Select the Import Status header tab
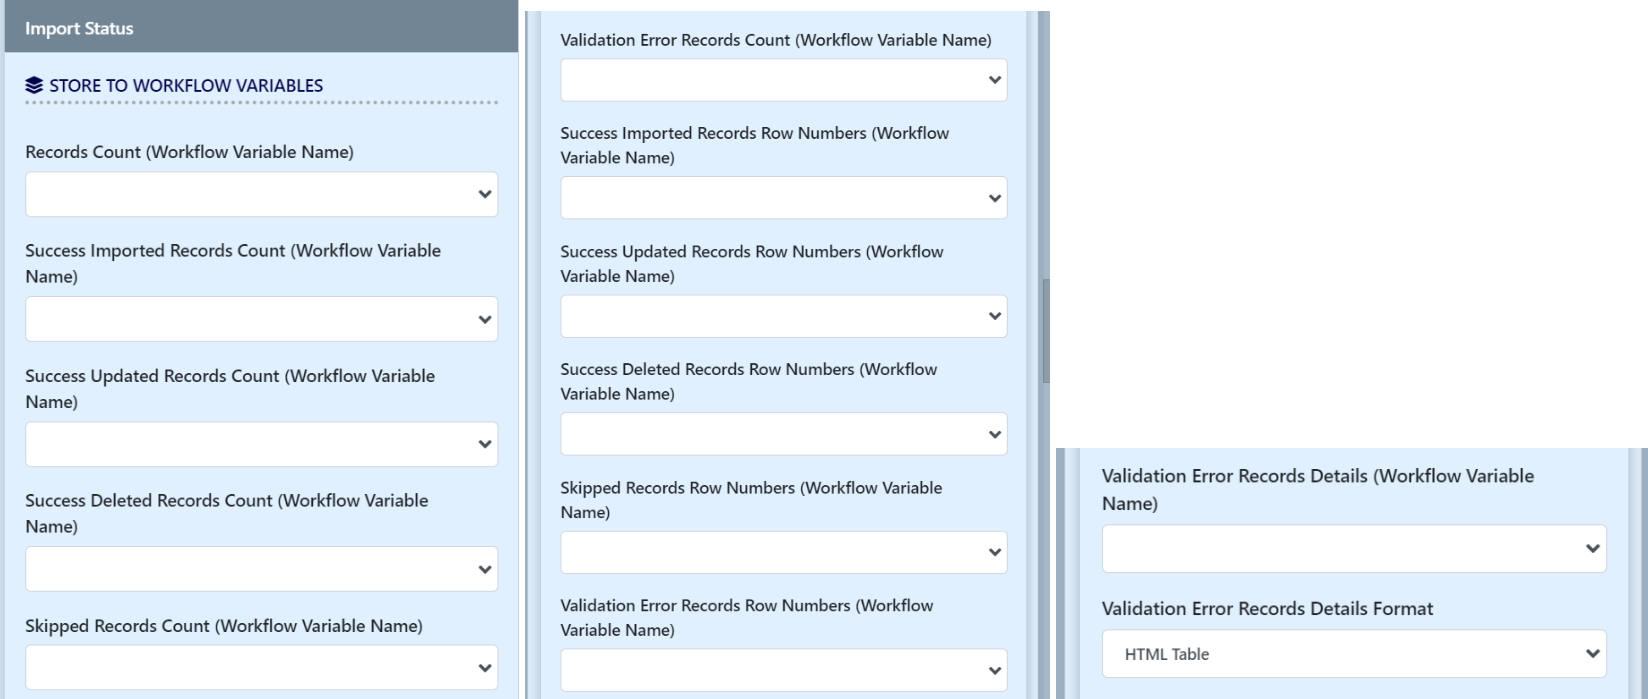The image size is (1648, 699). [79, 28]
